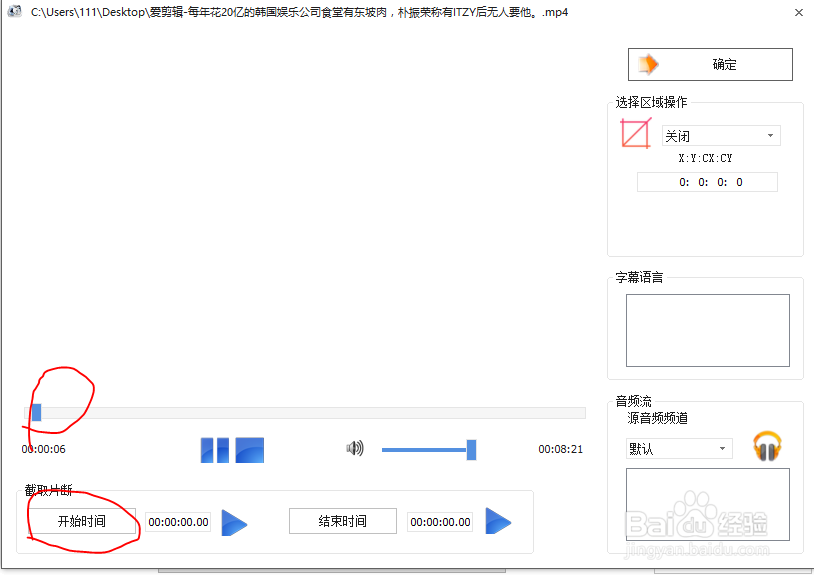Adjust the volume slider handle

click(x=471, y=450)
